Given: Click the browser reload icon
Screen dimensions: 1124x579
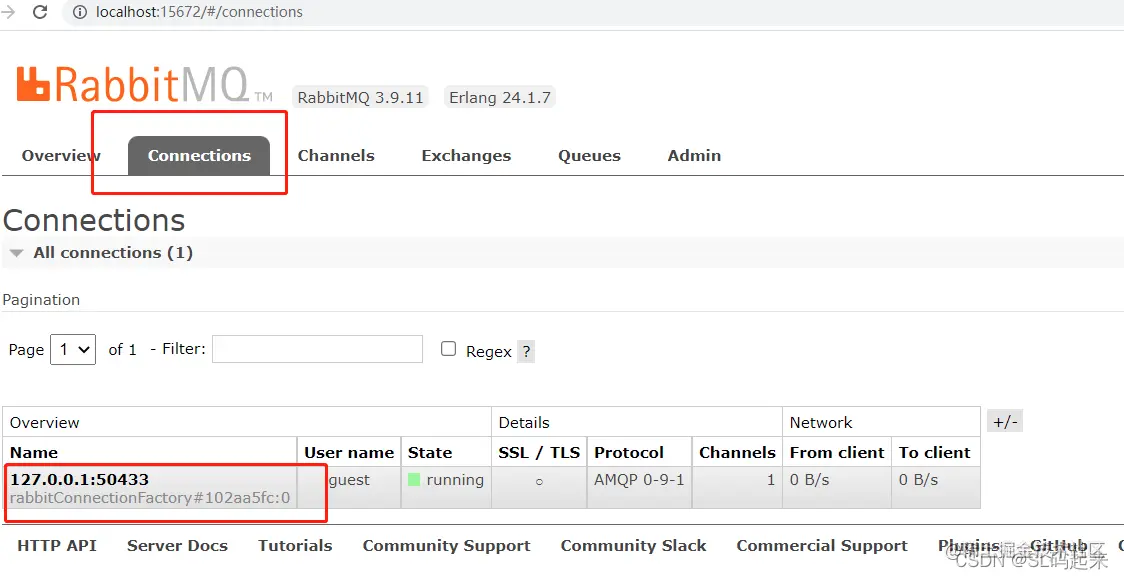Looking at the screenshot, I should tap(40, 11).
